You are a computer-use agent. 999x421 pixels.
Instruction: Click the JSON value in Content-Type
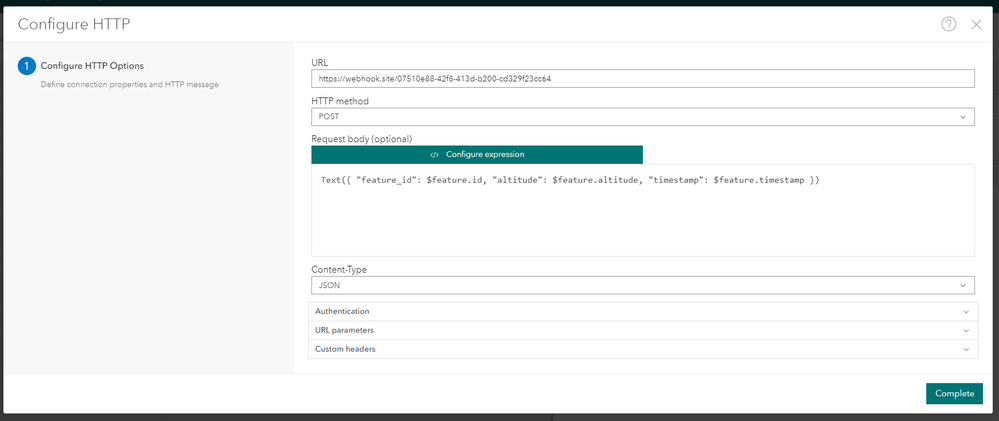(x=327, y=285)
